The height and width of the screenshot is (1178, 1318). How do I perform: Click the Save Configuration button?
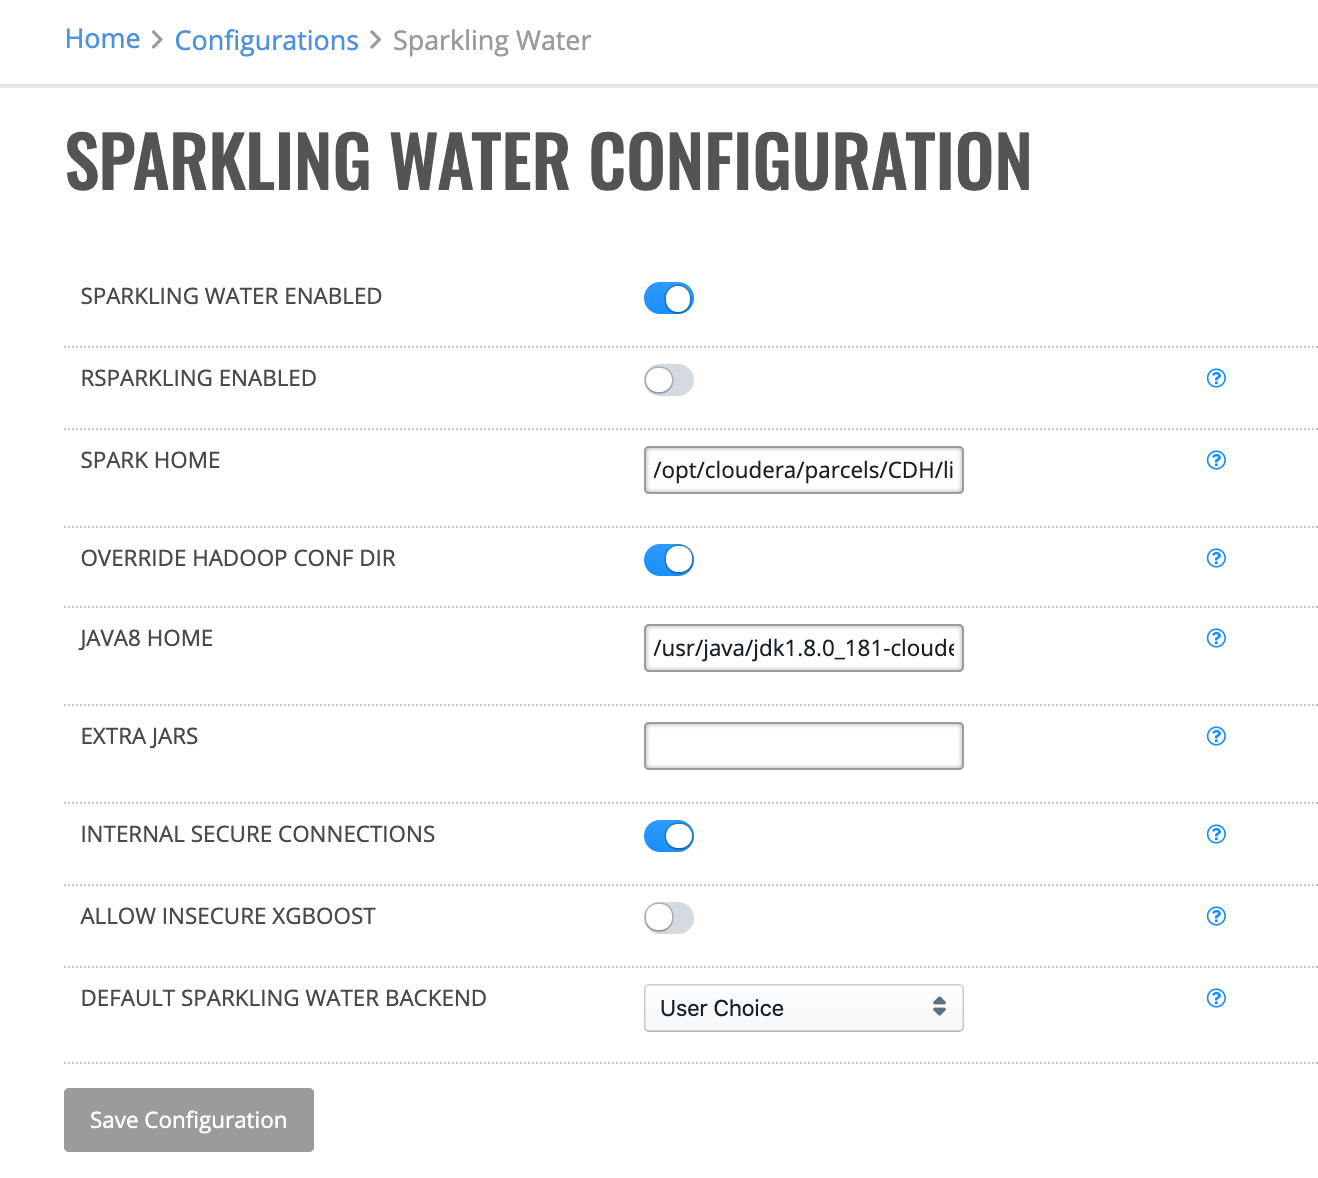tap(189, 1120)
